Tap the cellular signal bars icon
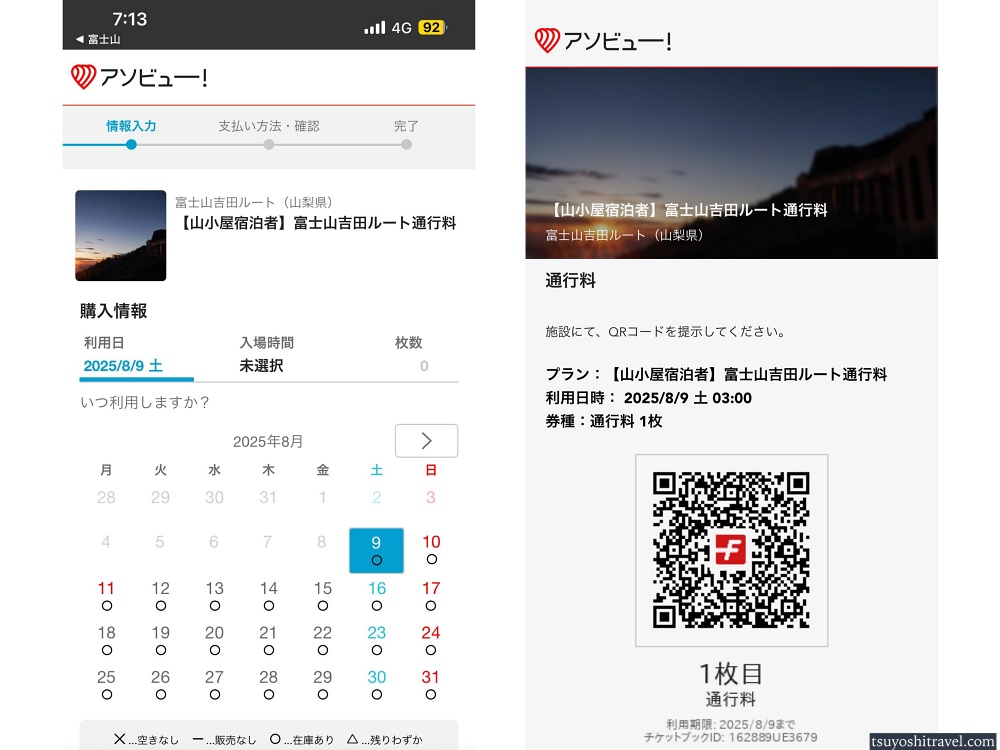 375,27
